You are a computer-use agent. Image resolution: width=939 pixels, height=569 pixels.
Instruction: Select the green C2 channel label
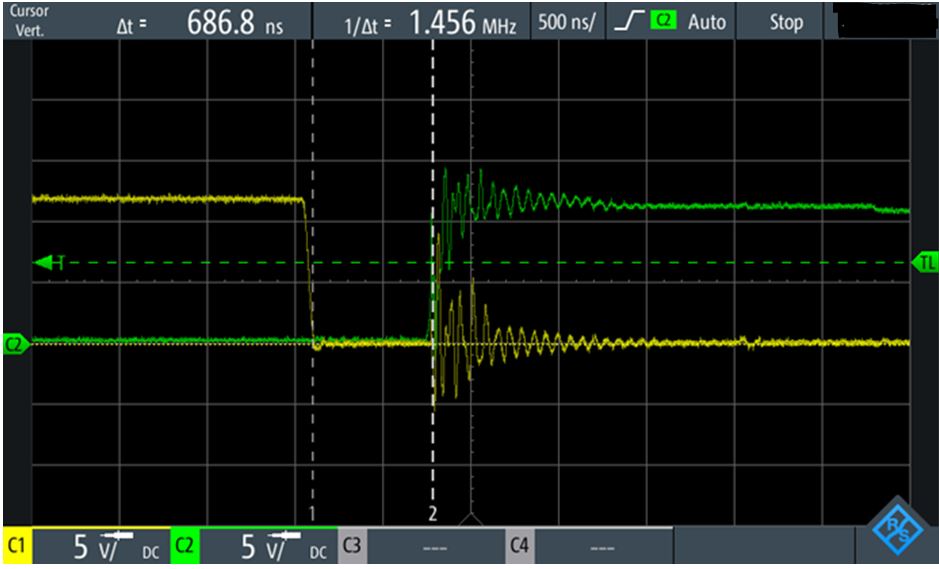coord(184,547)
